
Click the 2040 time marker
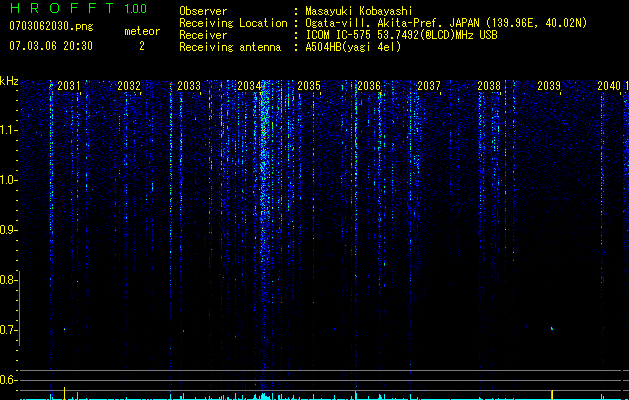609,86
